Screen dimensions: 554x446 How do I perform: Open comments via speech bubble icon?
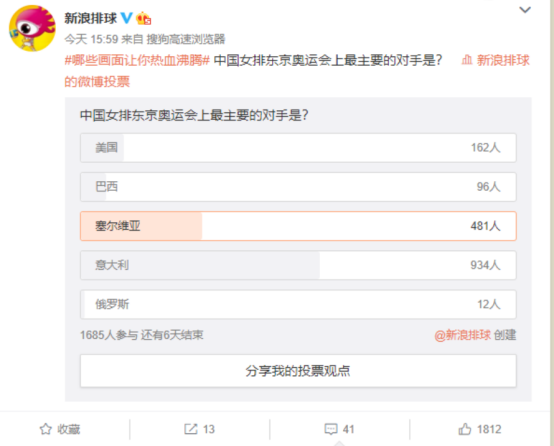331,429
